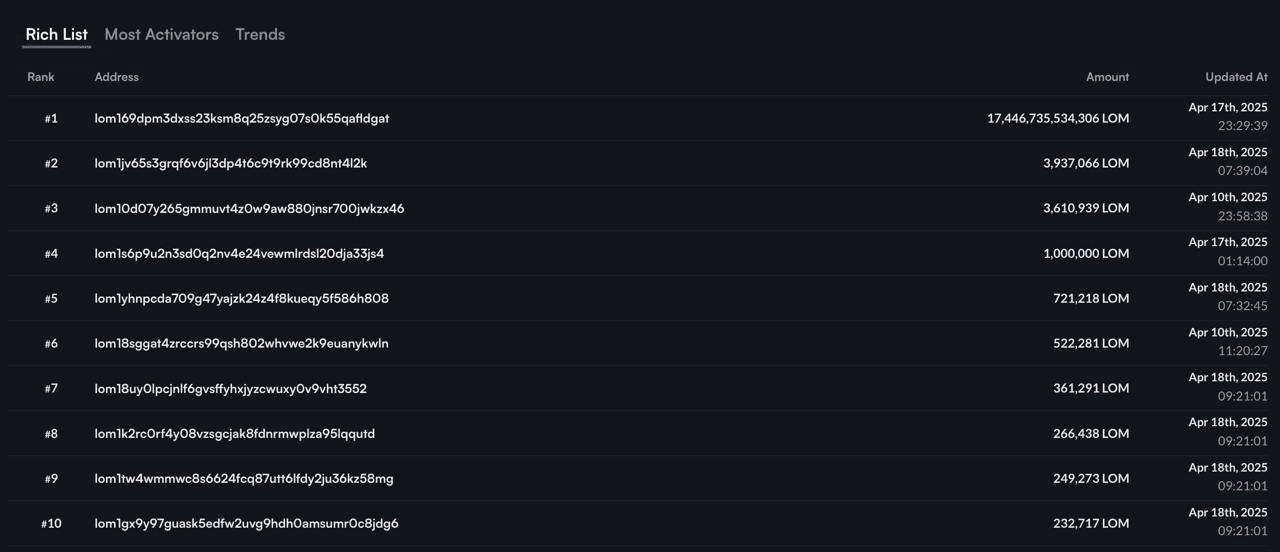Viewport: 1280px width, 552px height.
Task: Open address lom1yhnpcda709g47yajzk24z4f8kueqy5f586h808
Action: tap(242, 298)
